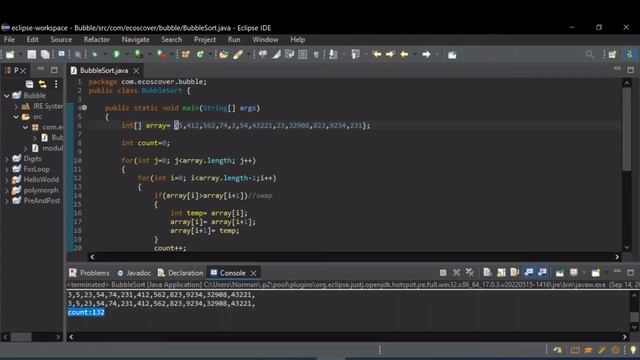The height and width of the screenshot is (360, 640).
Task: Close the Console view tab
Action: (x=253, y=273)
